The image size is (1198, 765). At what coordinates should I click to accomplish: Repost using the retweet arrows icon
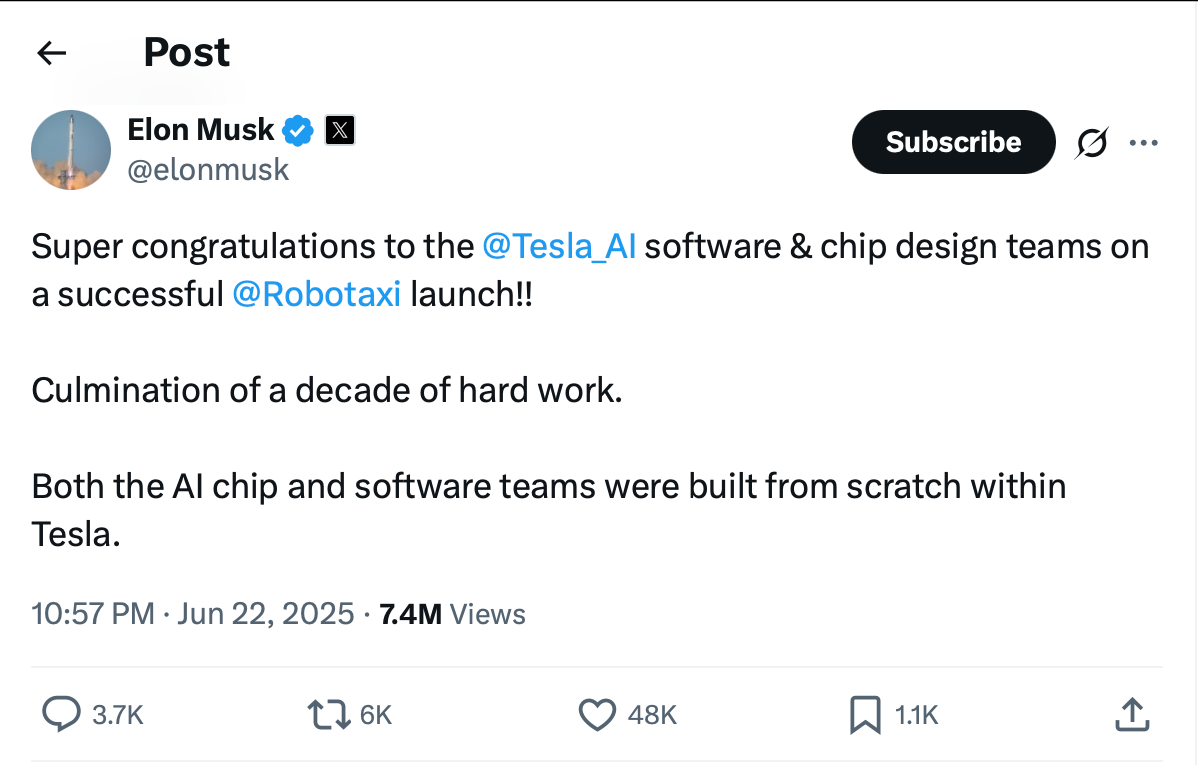pyautogui.click(x=329, y=715)
